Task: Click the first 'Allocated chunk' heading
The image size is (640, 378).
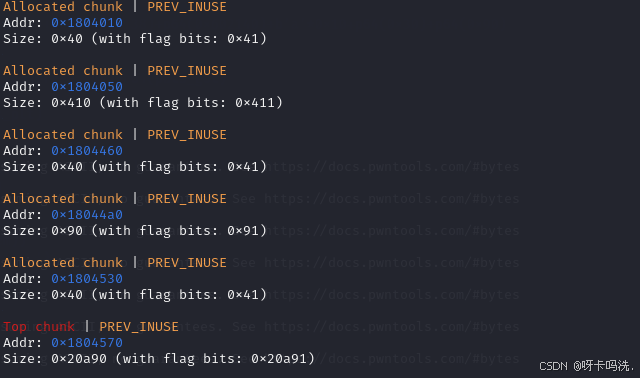Action: click(x=63, y=7)
